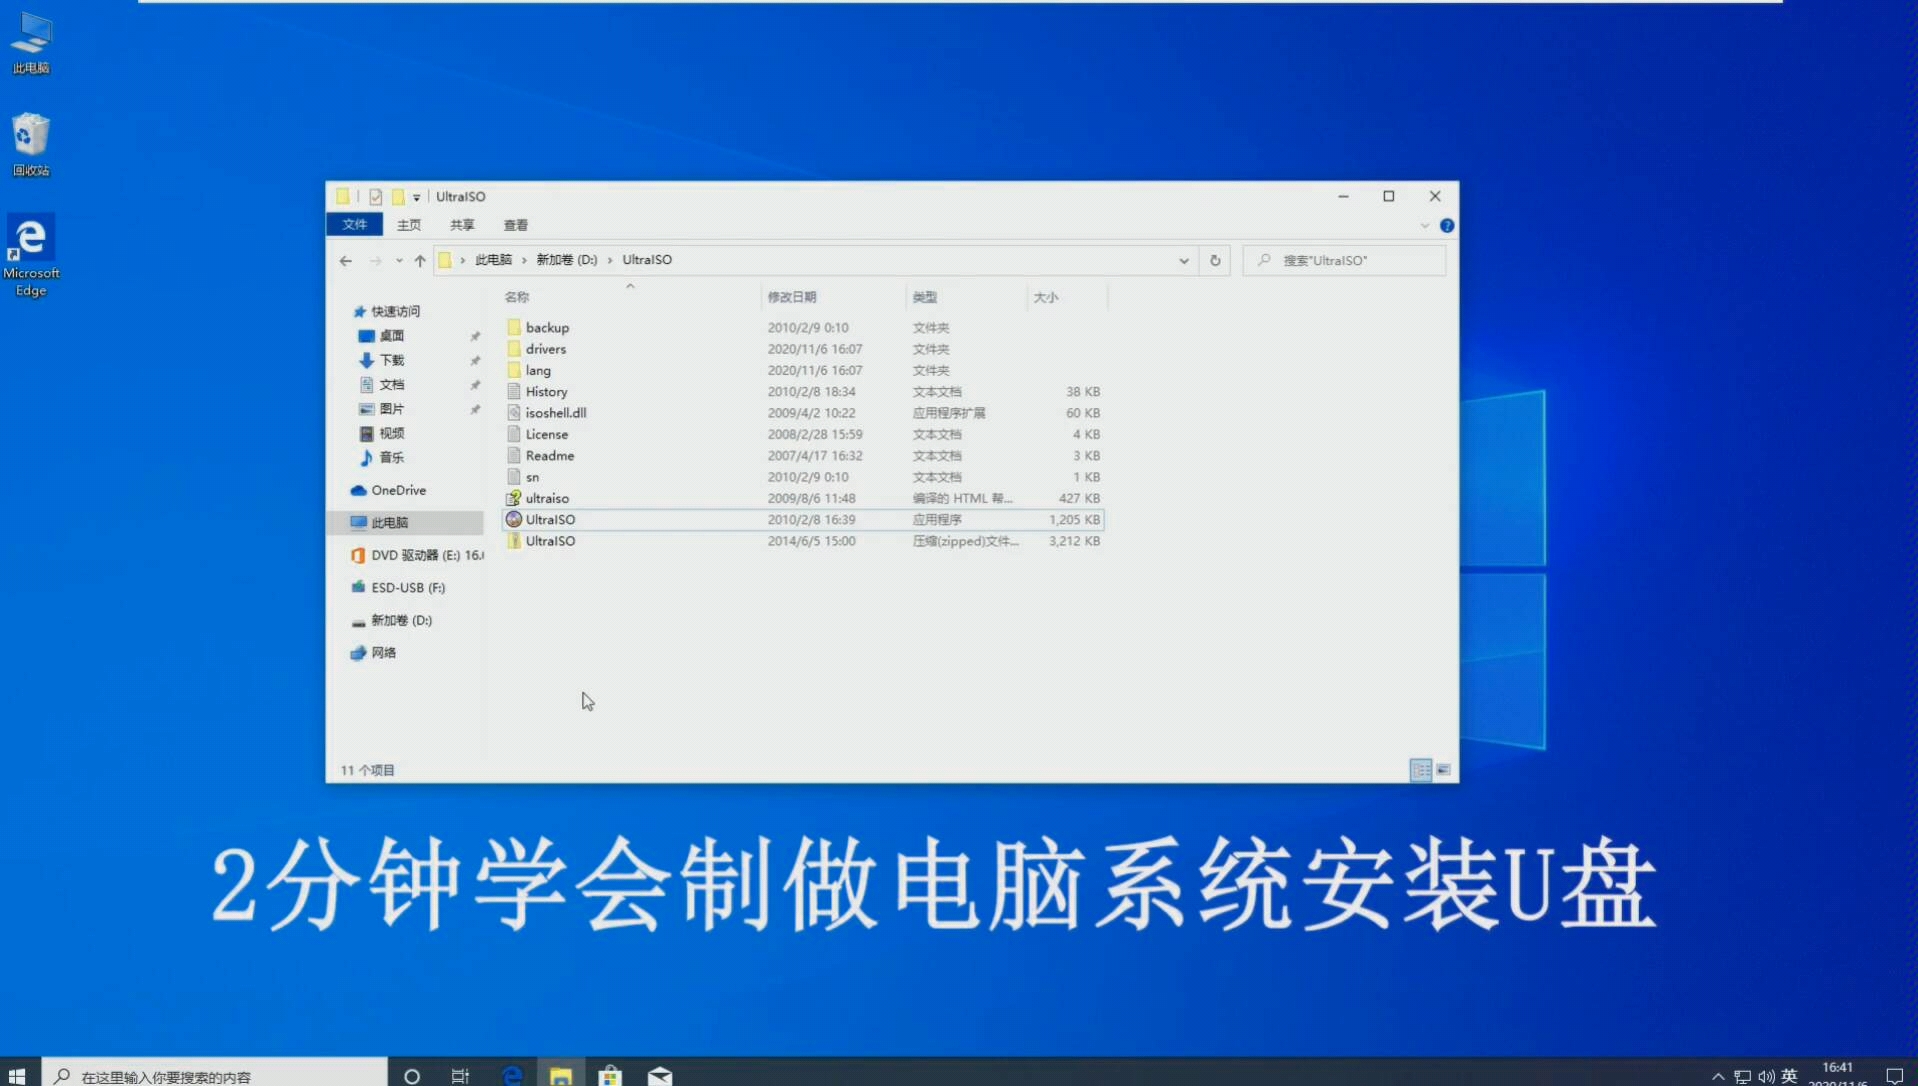The height and width of the screenshot is (1086, 1918).
Task: Sort files by 名称 column header
Action: pos(517,297)
